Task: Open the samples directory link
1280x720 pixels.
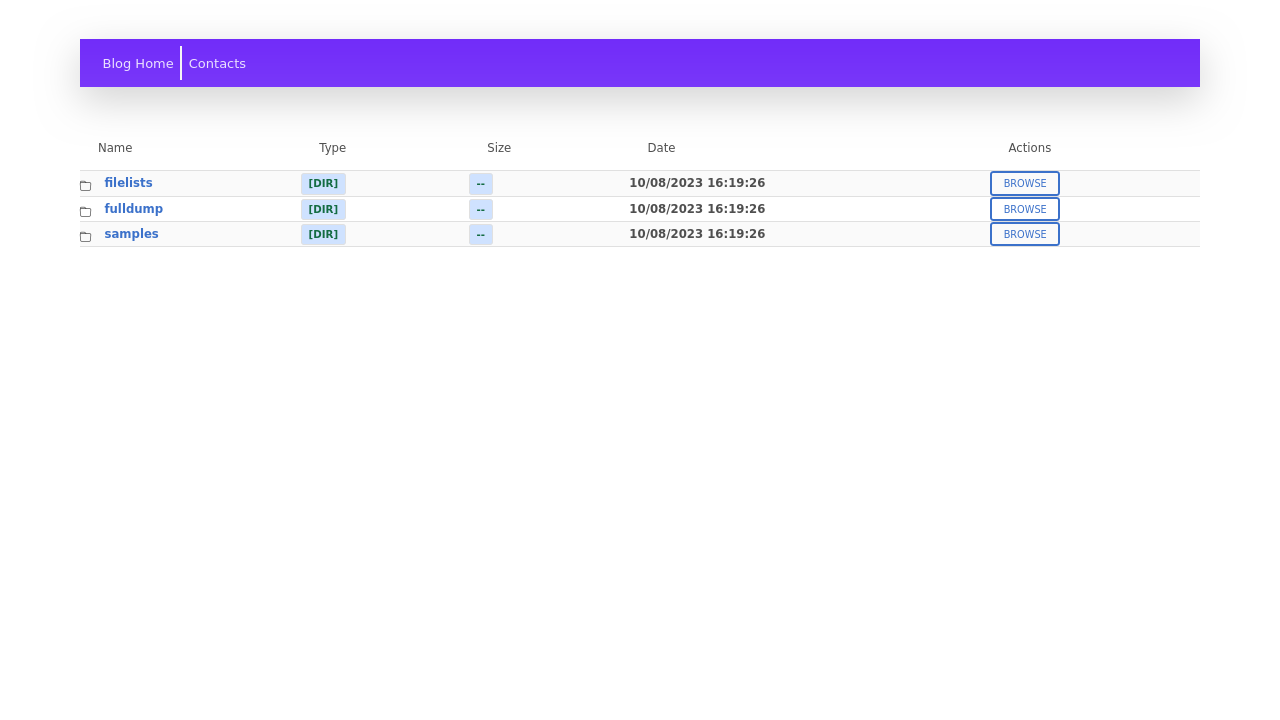Action: (131, 234)
